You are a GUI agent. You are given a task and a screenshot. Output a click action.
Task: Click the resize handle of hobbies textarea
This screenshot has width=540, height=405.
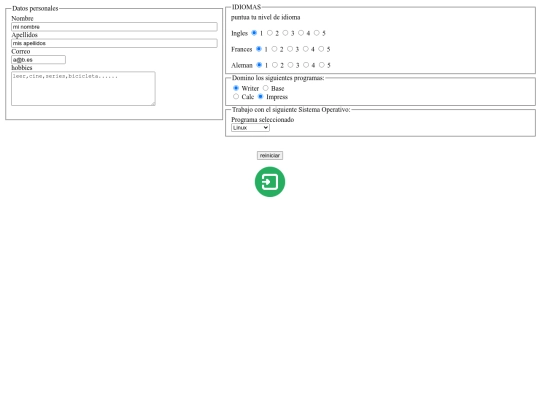coord(153,103)
